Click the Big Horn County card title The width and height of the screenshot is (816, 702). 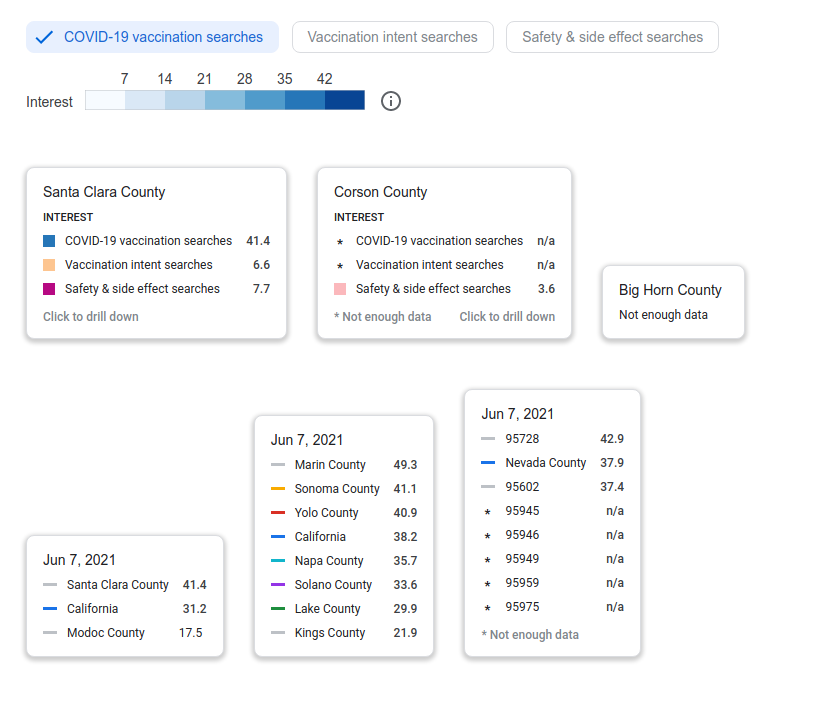[x=670, y=290]
